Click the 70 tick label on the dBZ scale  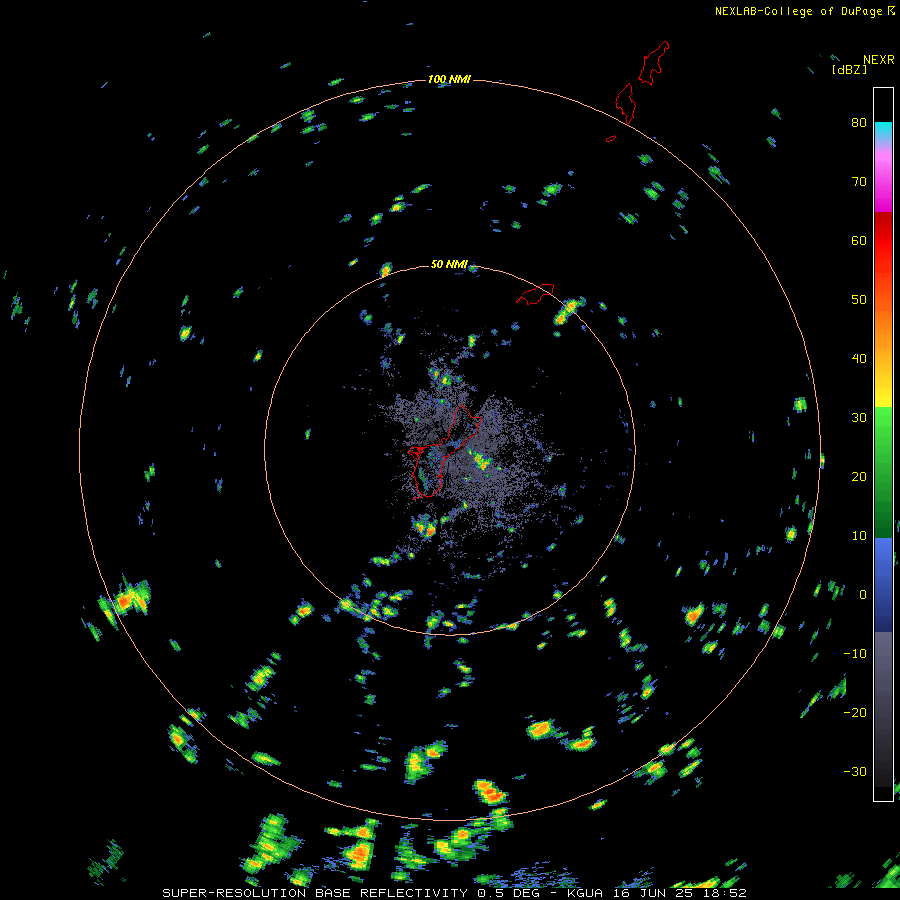point(859,182)
